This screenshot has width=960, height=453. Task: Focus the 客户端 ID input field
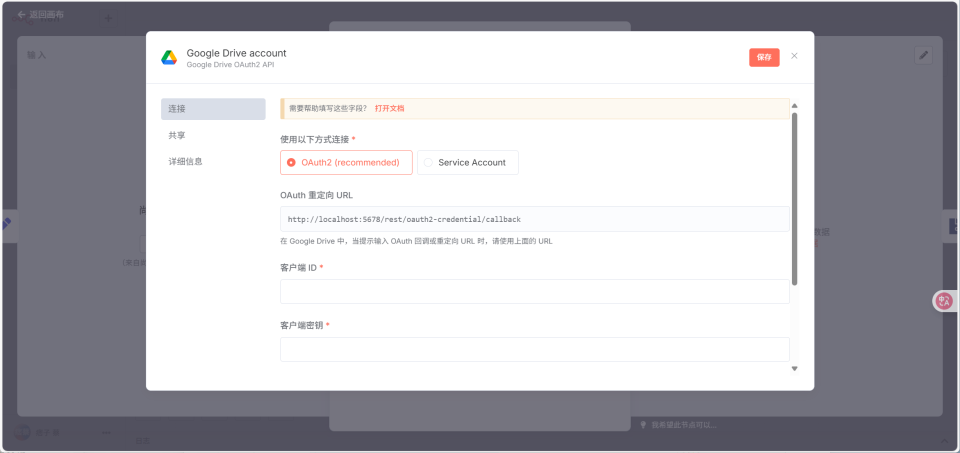tap(534, 291)
